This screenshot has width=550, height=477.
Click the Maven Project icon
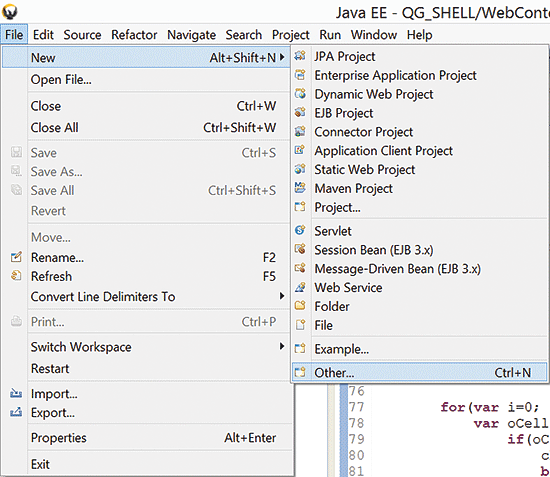coord(300,188)
